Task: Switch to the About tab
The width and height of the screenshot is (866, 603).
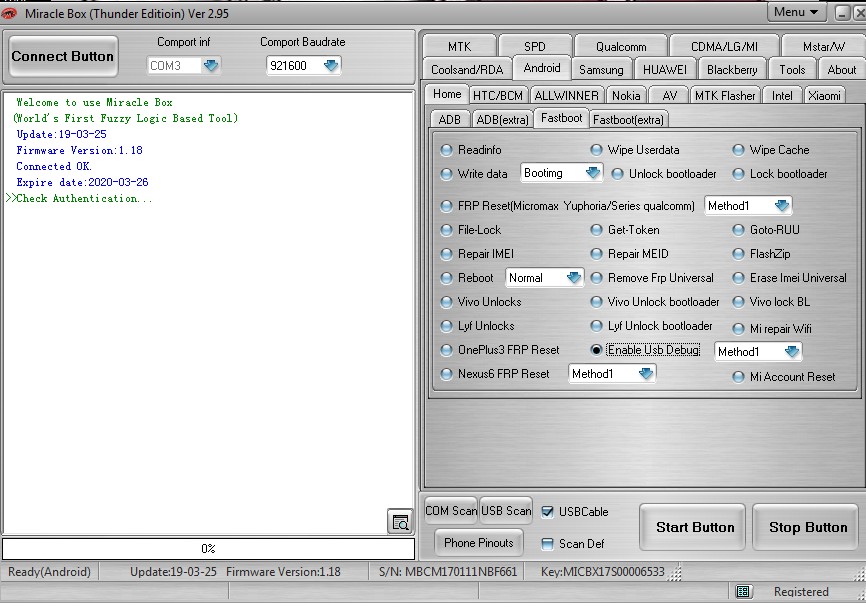Action: point(841,70)
